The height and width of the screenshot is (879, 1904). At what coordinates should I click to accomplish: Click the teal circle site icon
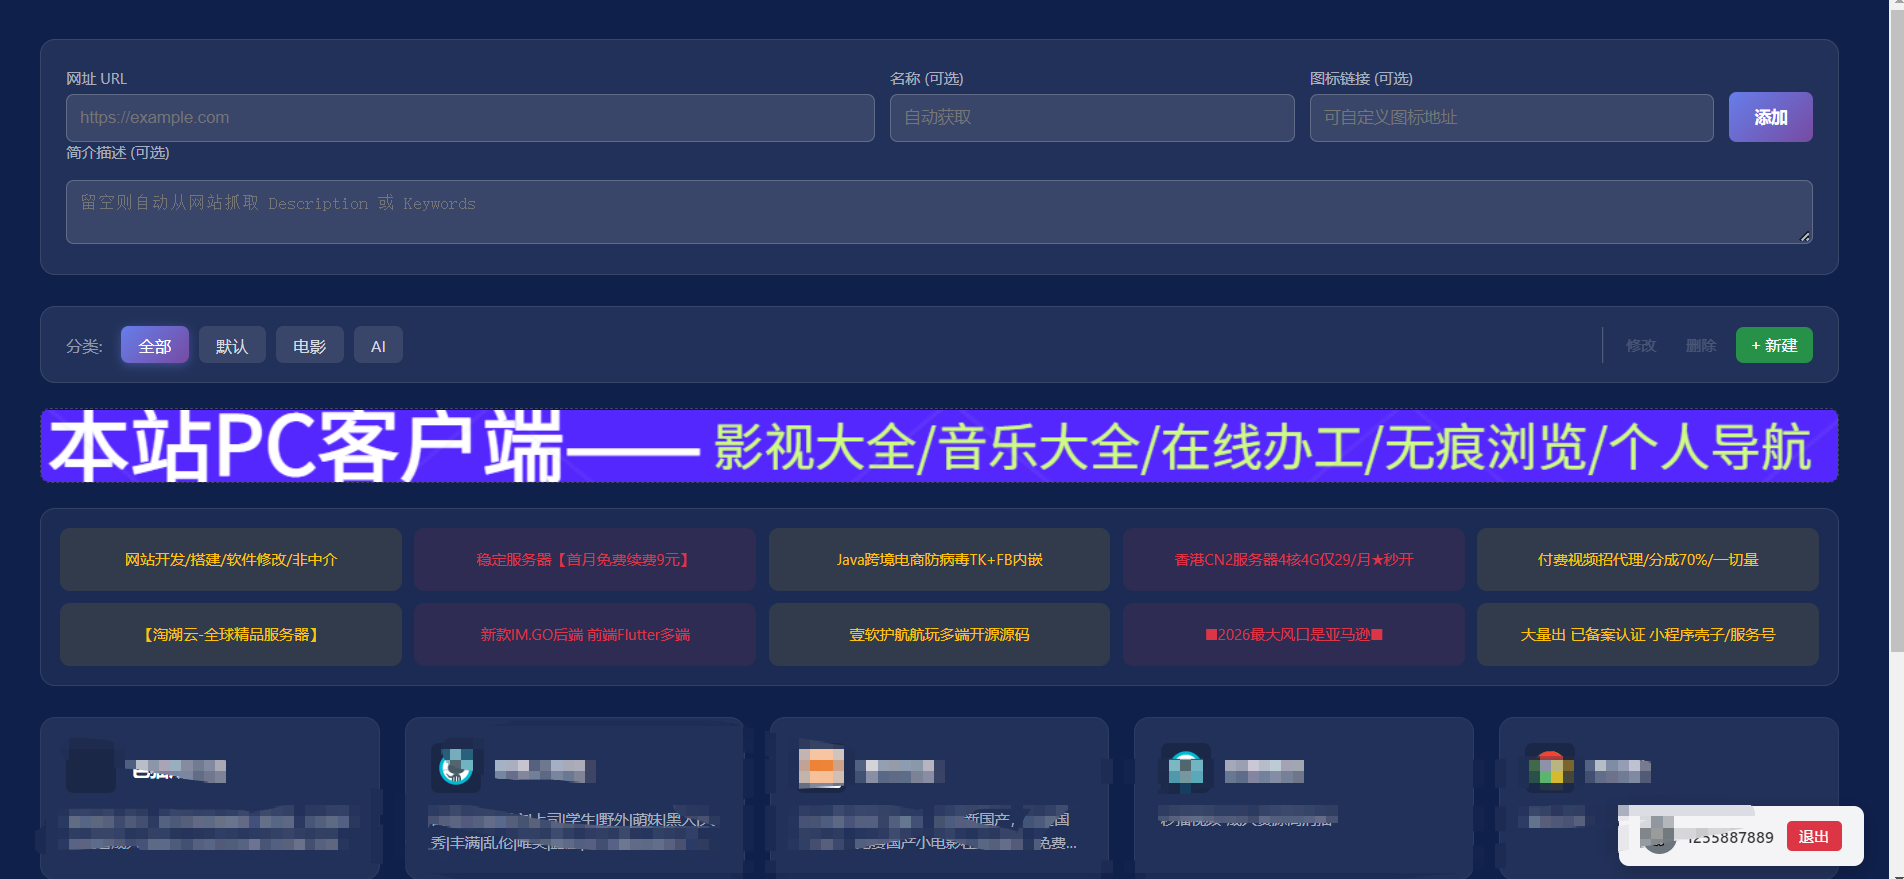1185,768
